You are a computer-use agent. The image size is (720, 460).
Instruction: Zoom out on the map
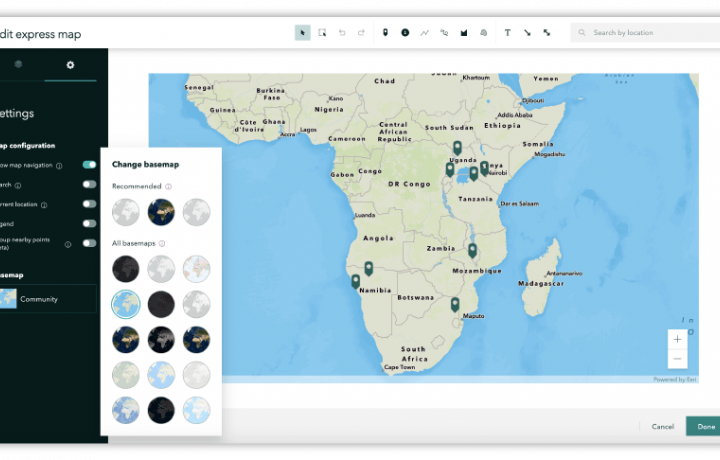(x=677, y=359)
